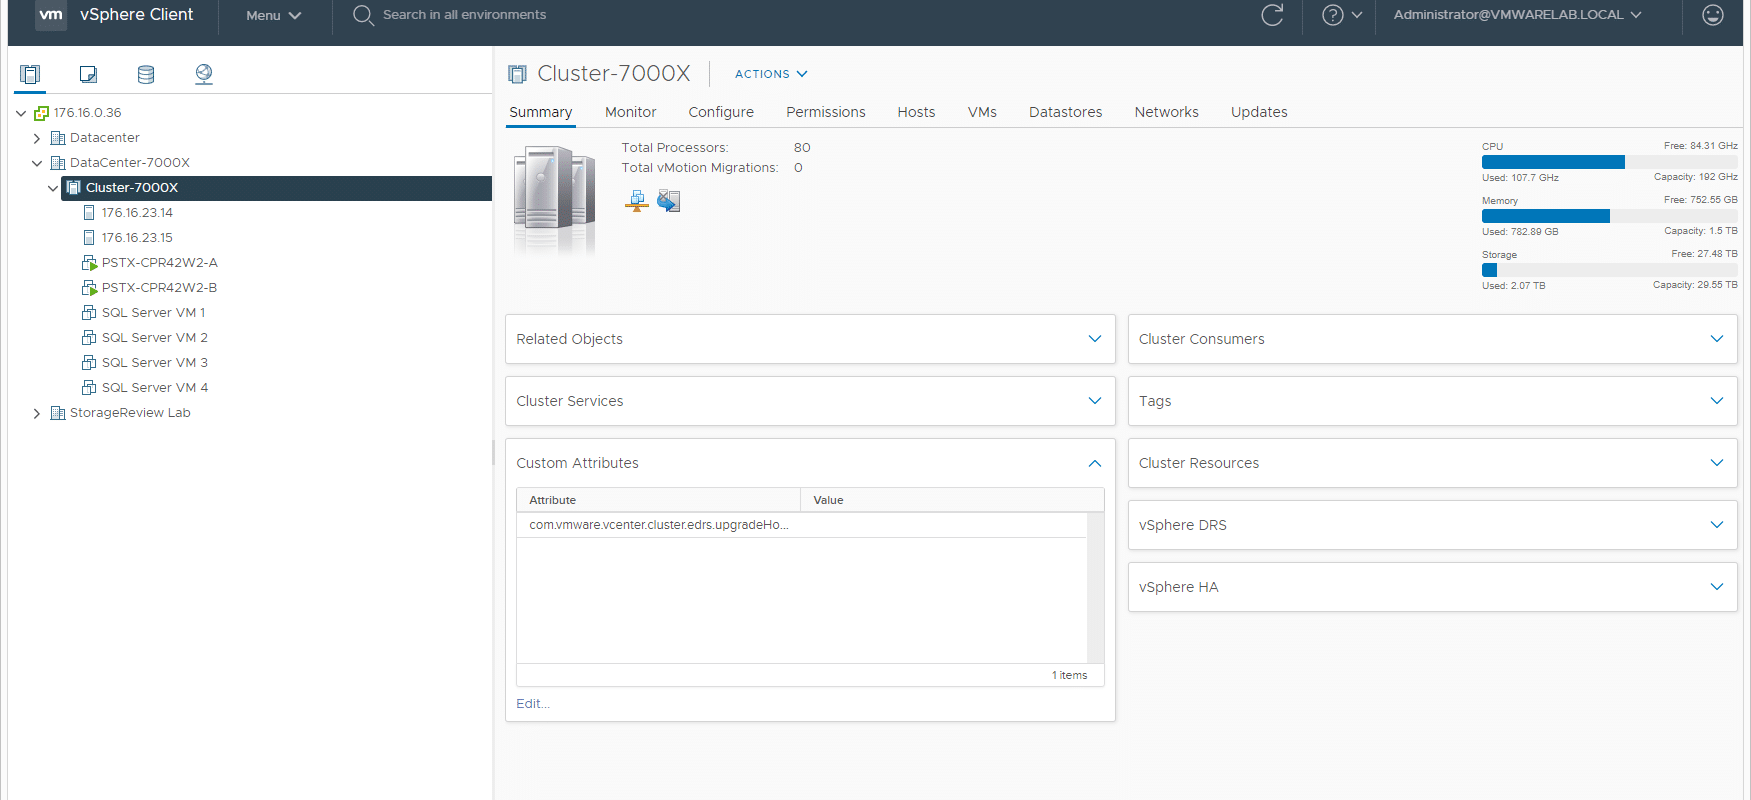1751x800 pixels.
Task: Click the new virtual machine icon beside the add host icon
Action: (x=669, y=201)
